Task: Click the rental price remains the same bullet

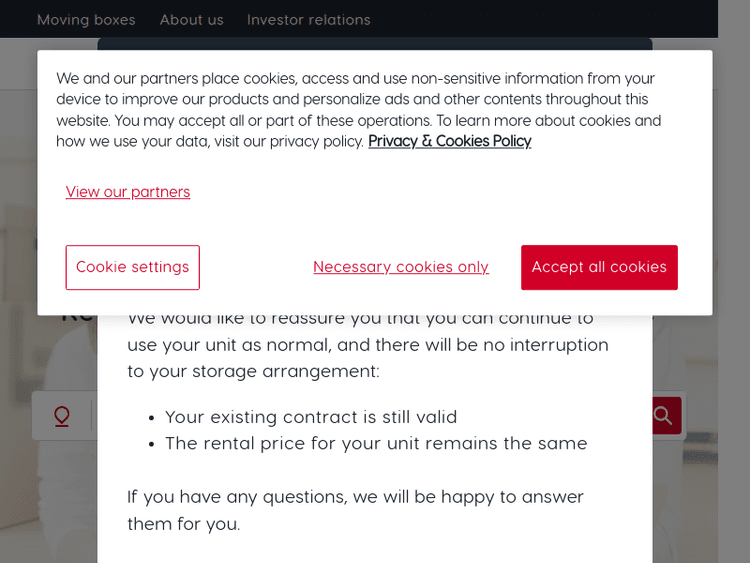Action: [x=376, y=443]
